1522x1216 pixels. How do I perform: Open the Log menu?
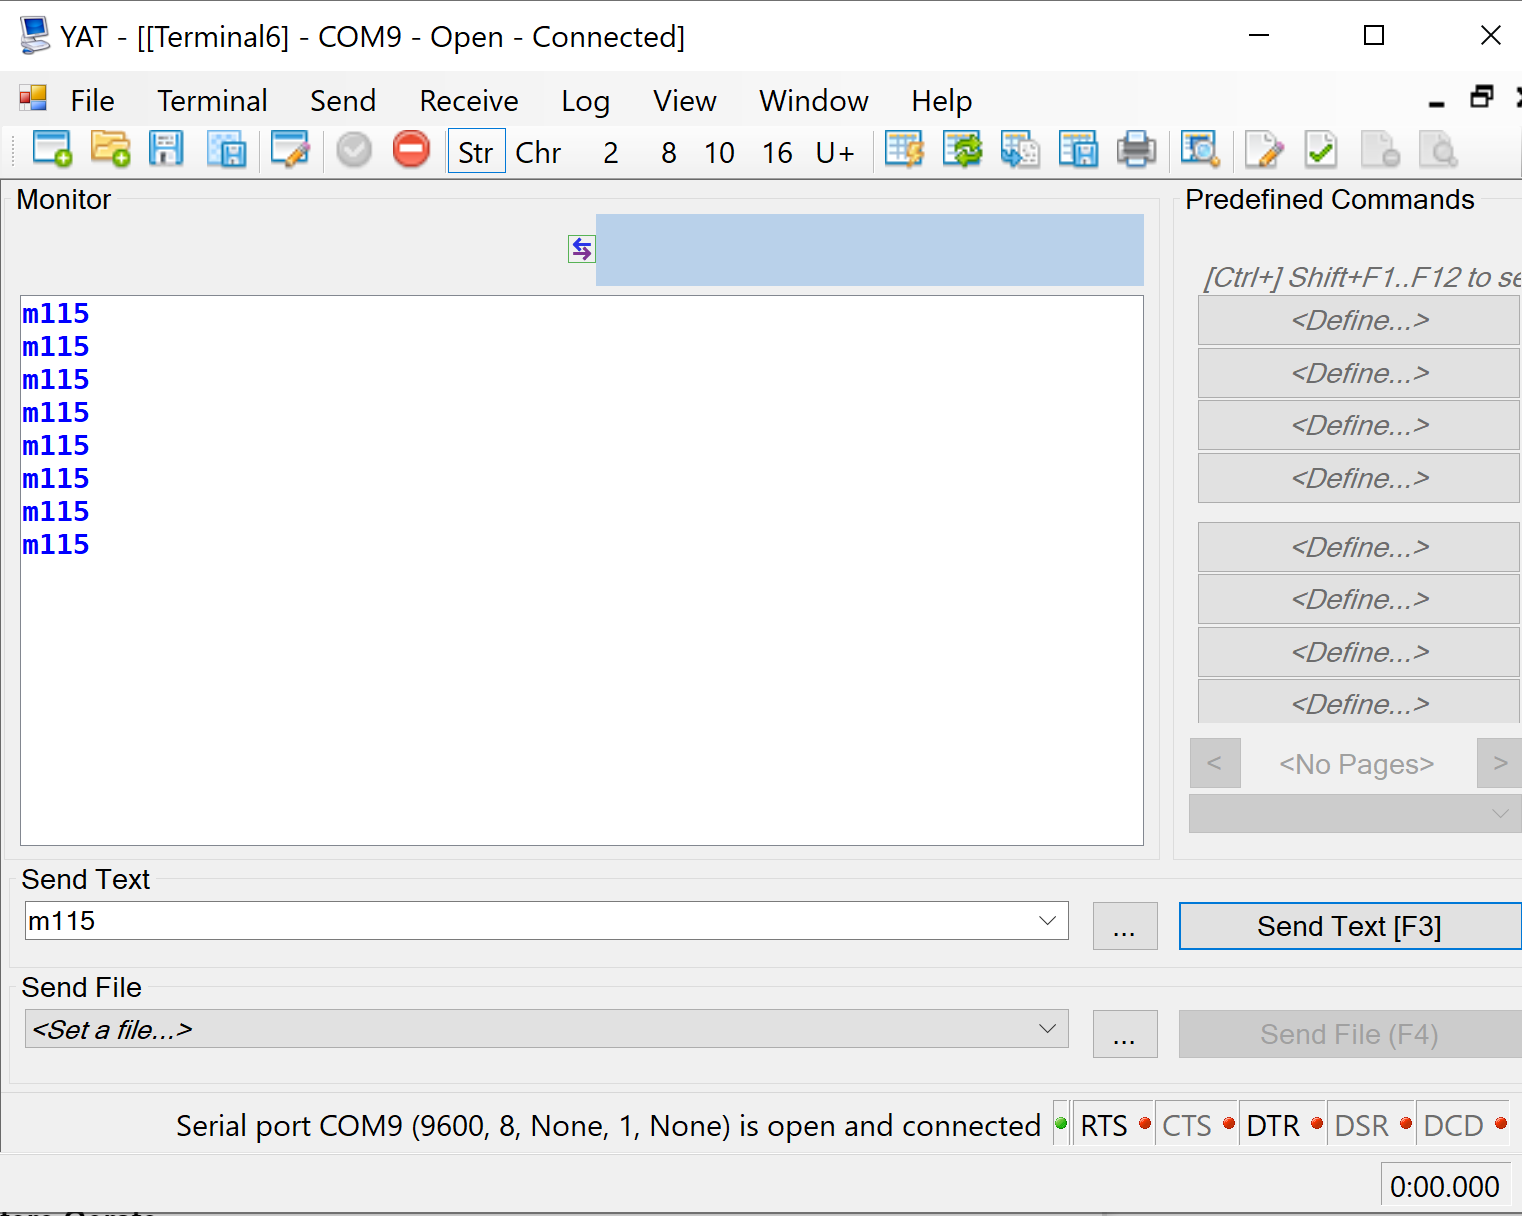click(x=585, y=100)
